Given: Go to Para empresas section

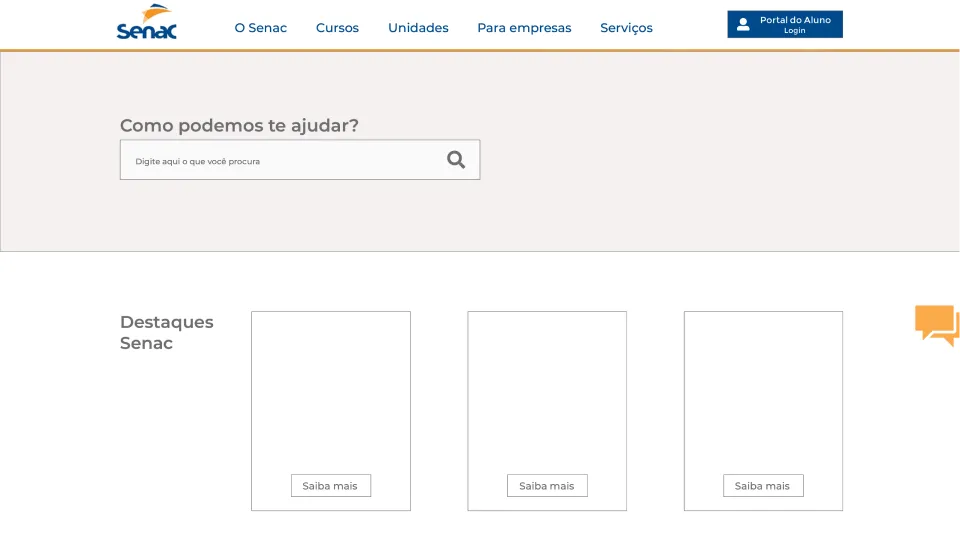Looking at the screenshot, I should [524, 28].
